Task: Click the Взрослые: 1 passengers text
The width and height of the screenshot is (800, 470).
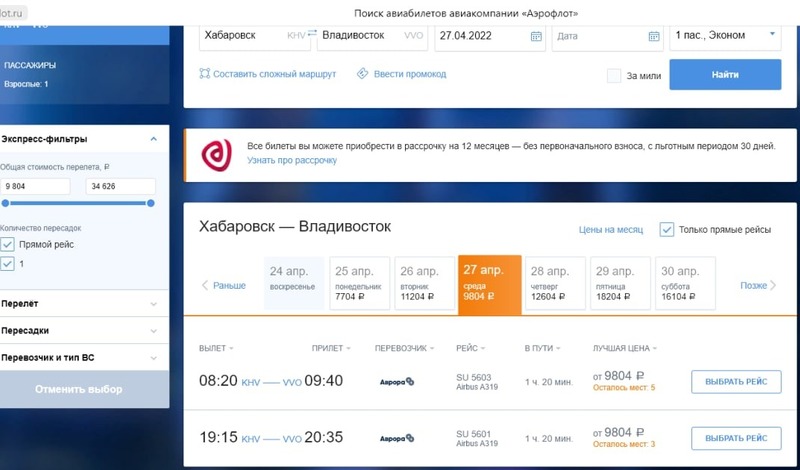Action: coord(26,84)
